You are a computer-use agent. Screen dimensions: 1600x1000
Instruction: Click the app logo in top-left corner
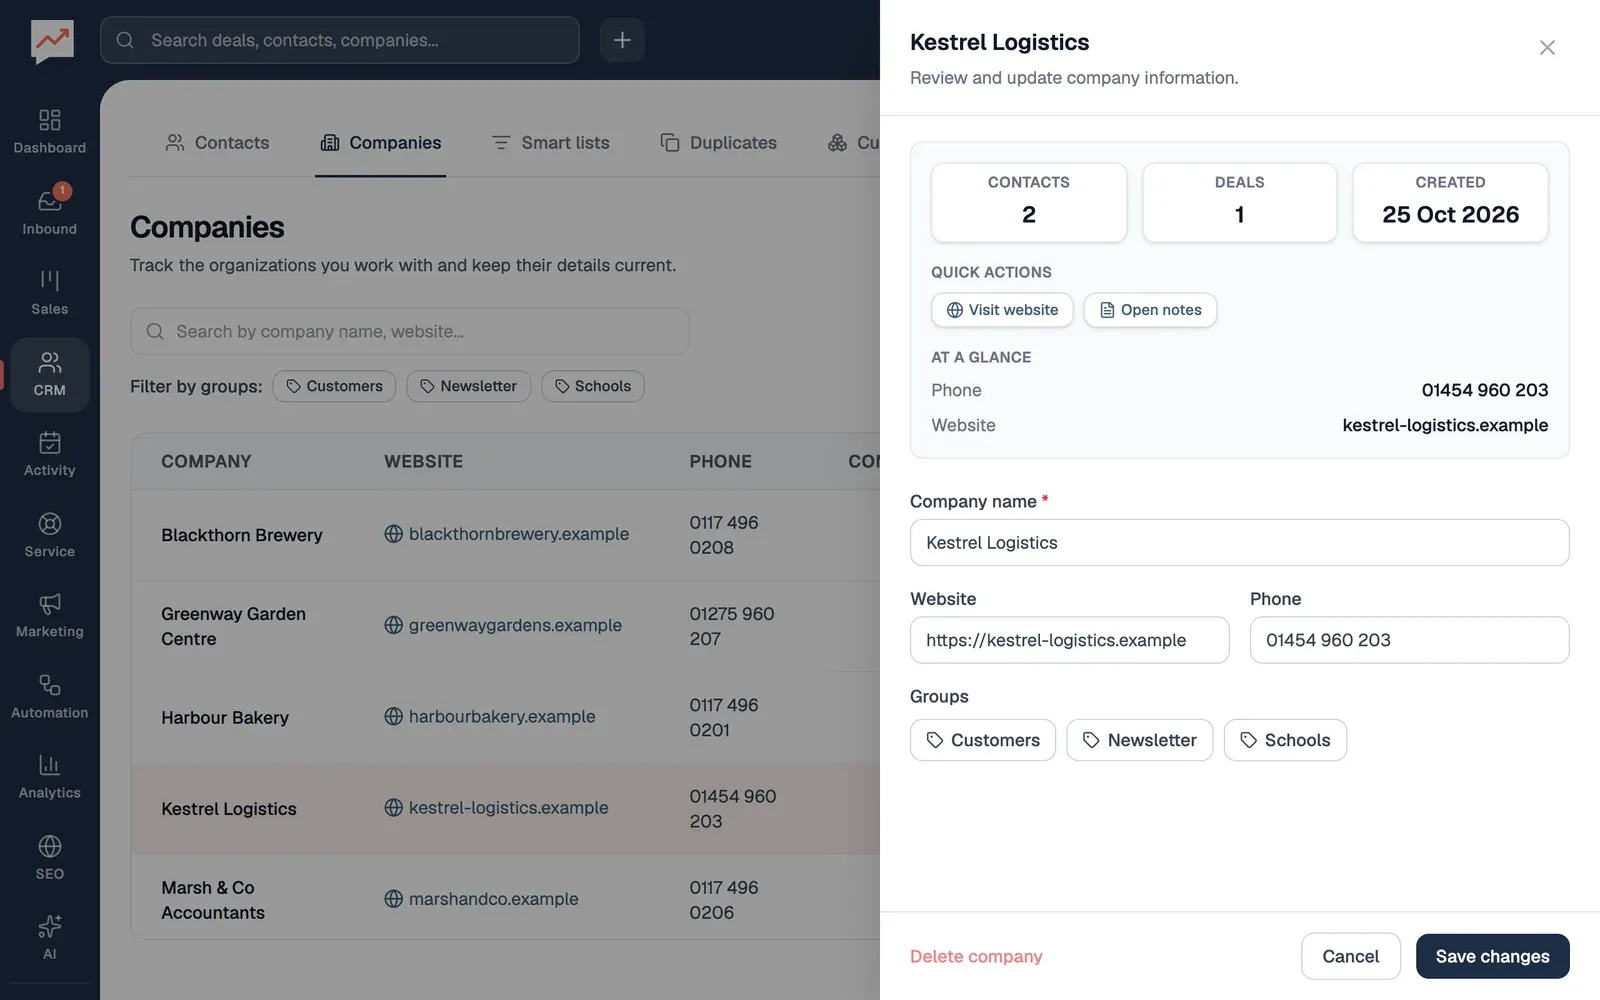tap(52, 42)
